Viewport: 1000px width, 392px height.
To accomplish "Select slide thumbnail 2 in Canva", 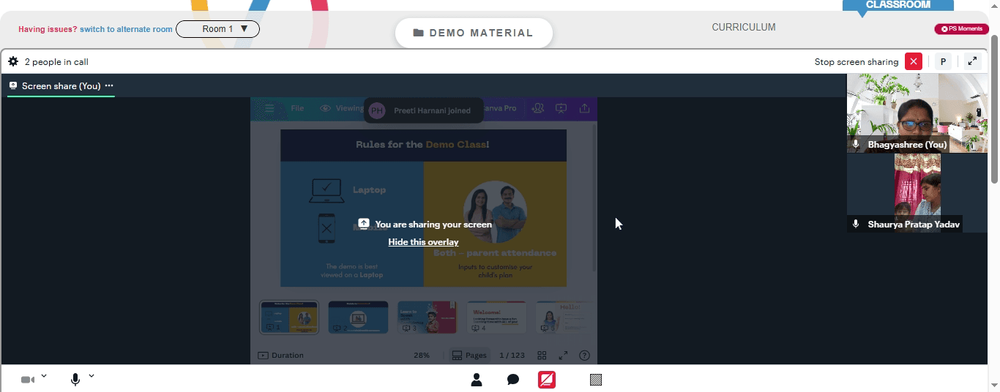I will coord(358,317).
